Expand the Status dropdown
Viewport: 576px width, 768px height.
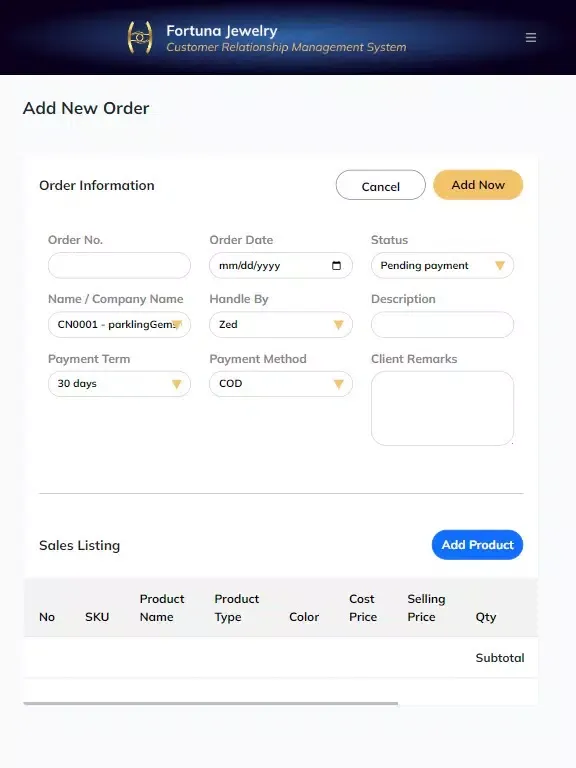442,265
